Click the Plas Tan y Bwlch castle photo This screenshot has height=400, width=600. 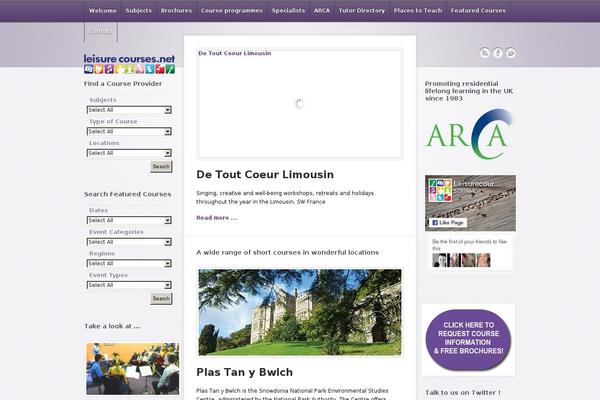300,312
